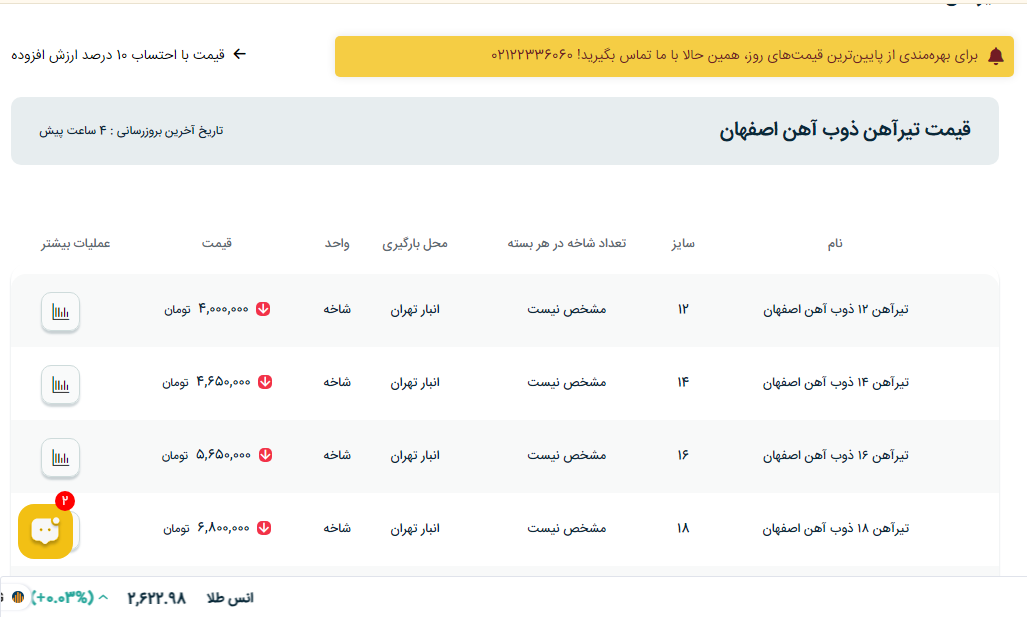This screenshot has width=1027, height=617.
Task: Open price chart for تیرآهن ۱۲ row
Action: [60, 311]
